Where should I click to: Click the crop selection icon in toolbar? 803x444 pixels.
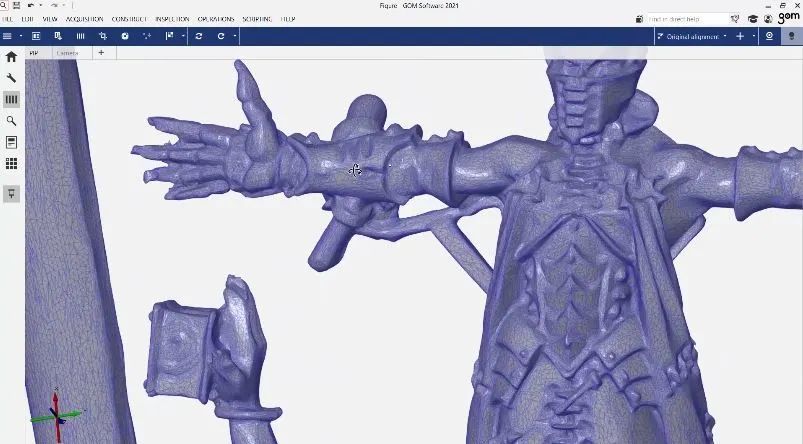pyautogui.click(x=103, y=36)
